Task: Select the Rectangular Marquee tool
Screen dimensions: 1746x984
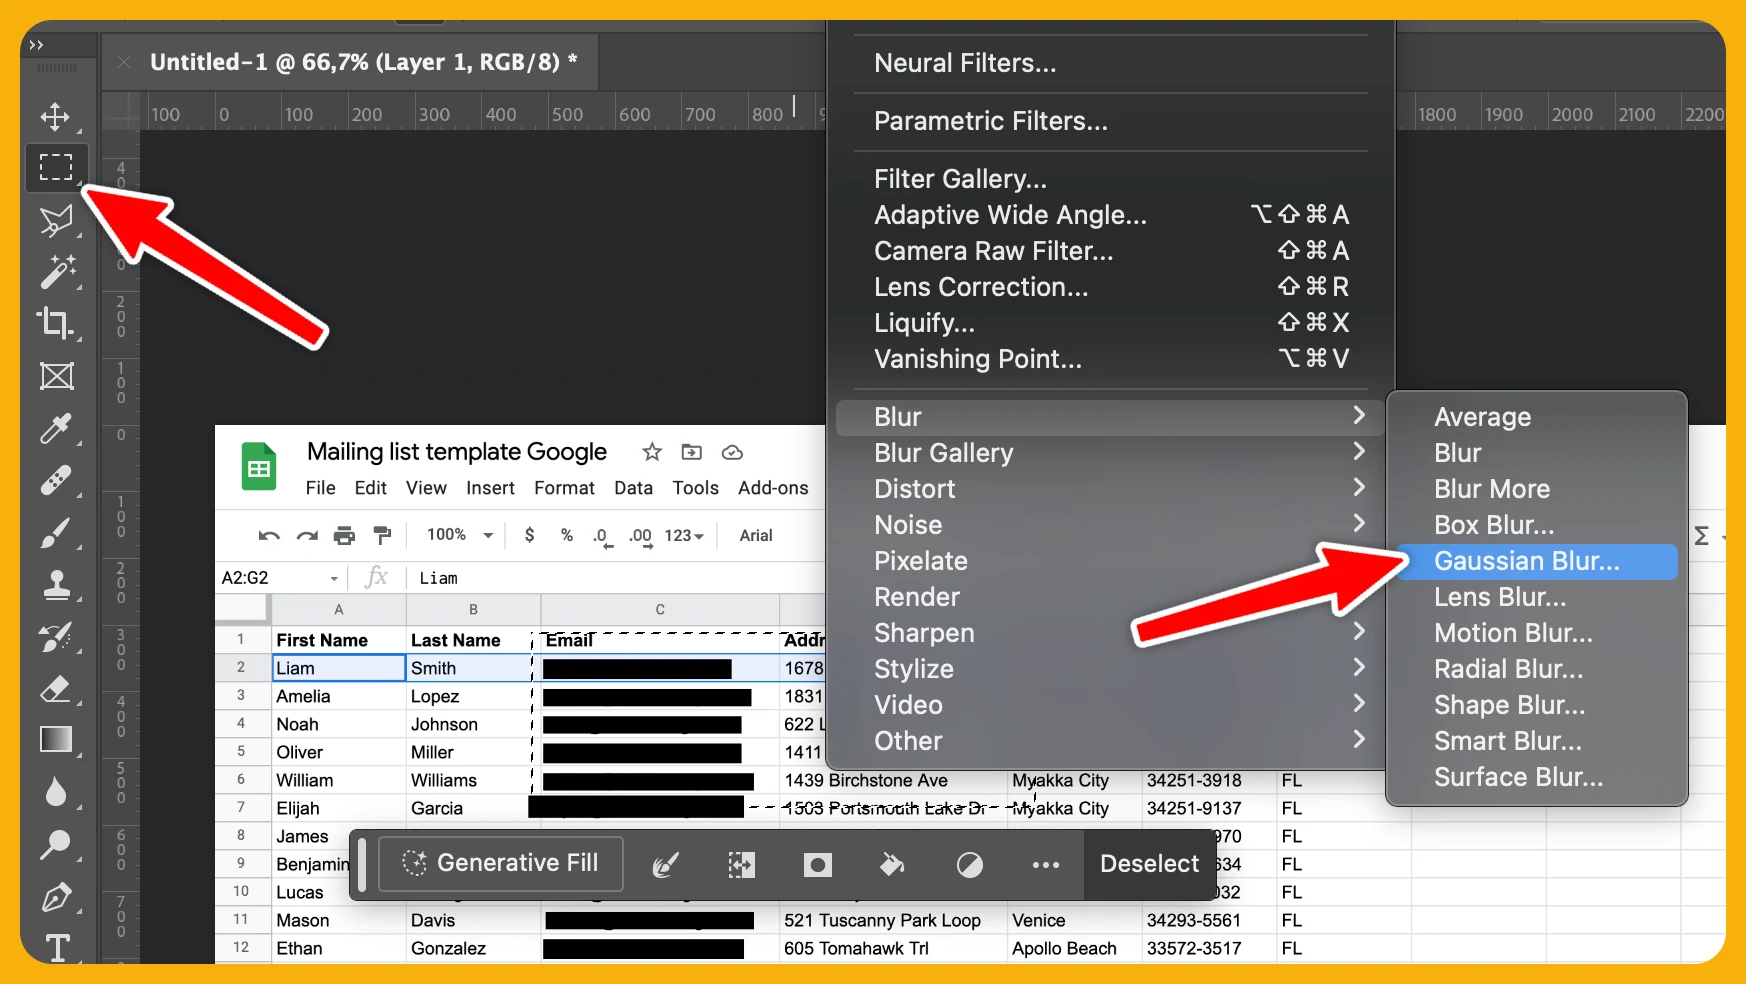Action: (56, 167)
